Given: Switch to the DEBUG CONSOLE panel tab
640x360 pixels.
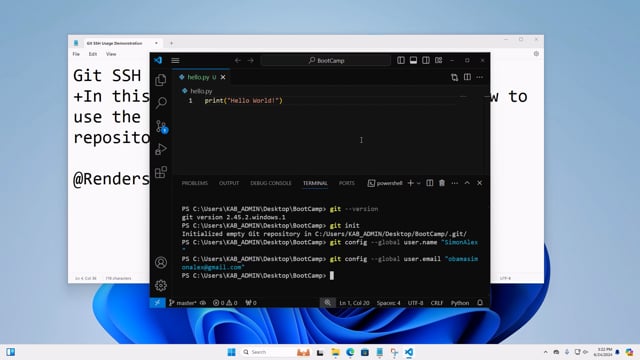Looking at the screenshot, I should tap(271, 183).
